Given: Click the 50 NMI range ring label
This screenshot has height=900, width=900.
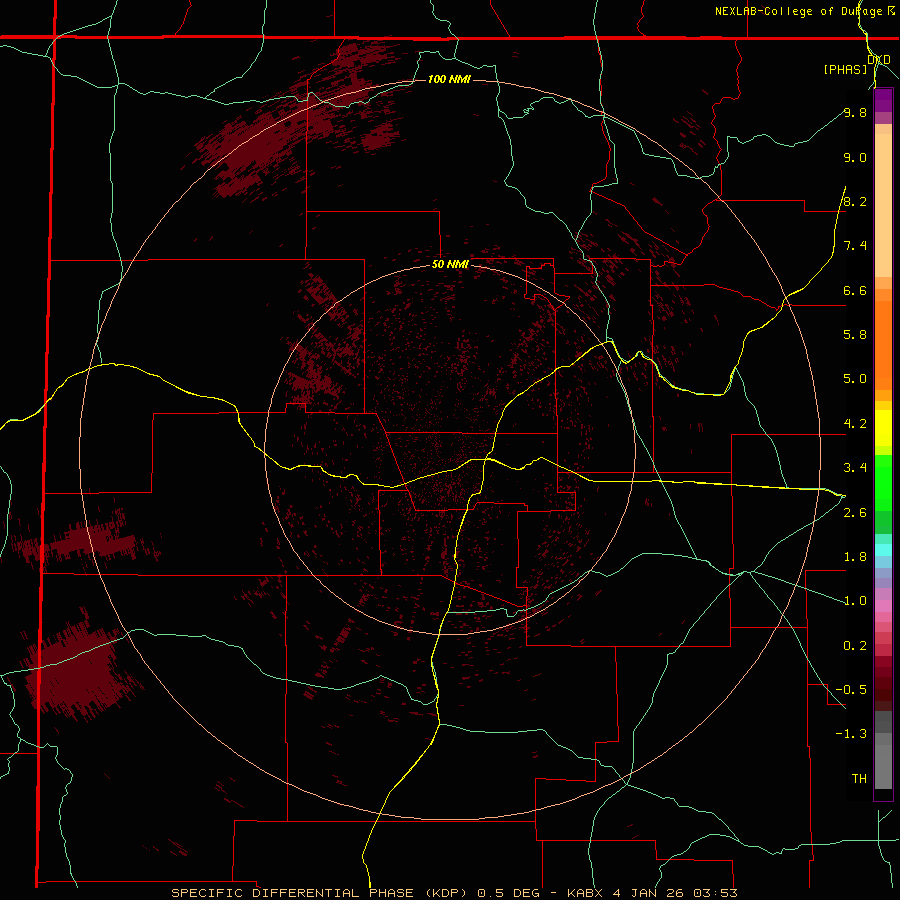Looking at the screenshot, I should [x=450, y=264].
